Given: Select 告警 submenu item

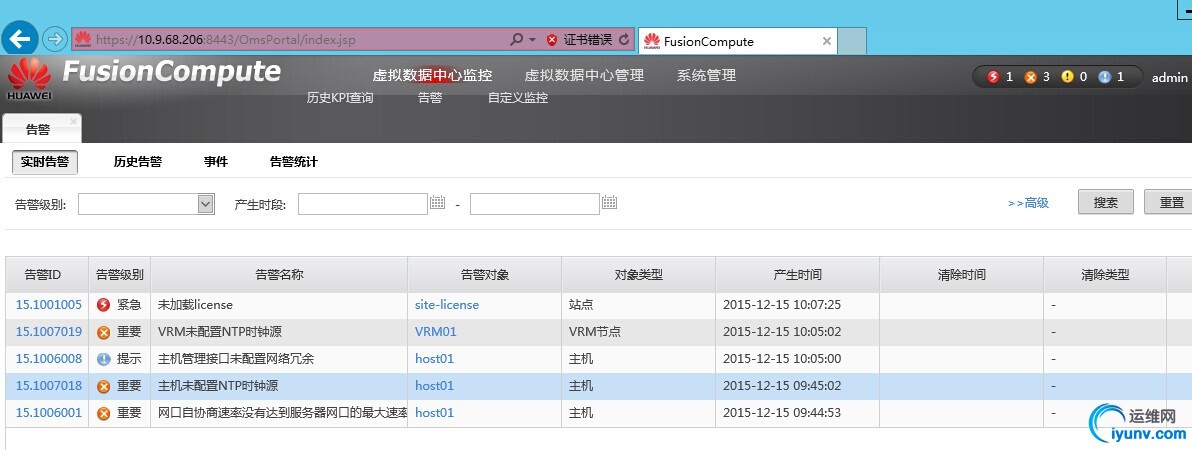Looking at the screenshot, I should [x=430, y=98].
